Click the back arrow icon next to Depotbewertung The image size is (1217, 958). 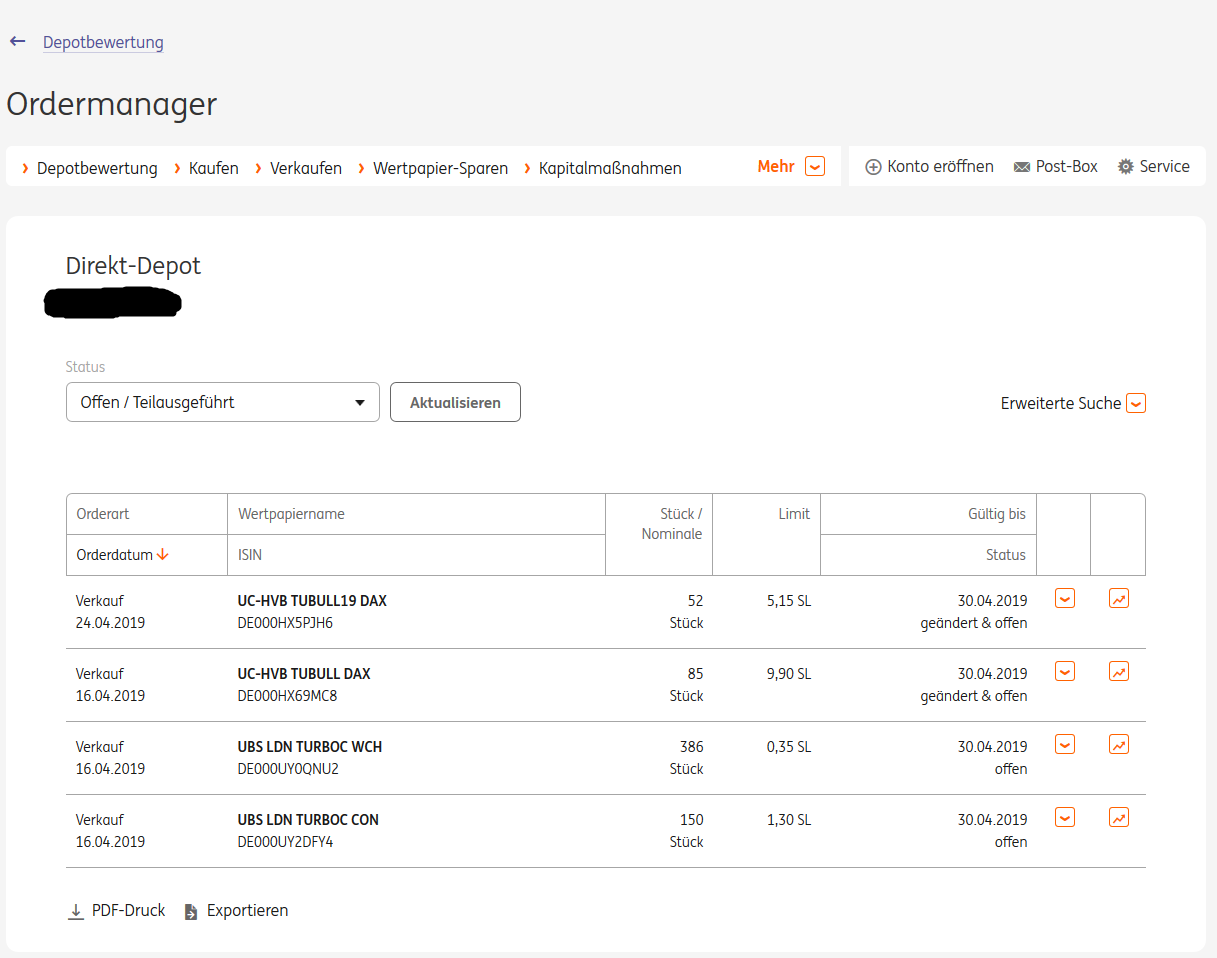[17, 41]
